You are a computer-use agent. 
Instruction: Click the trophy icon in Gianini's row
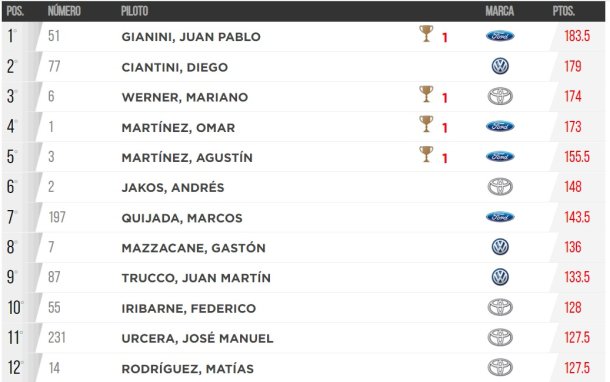426,34
